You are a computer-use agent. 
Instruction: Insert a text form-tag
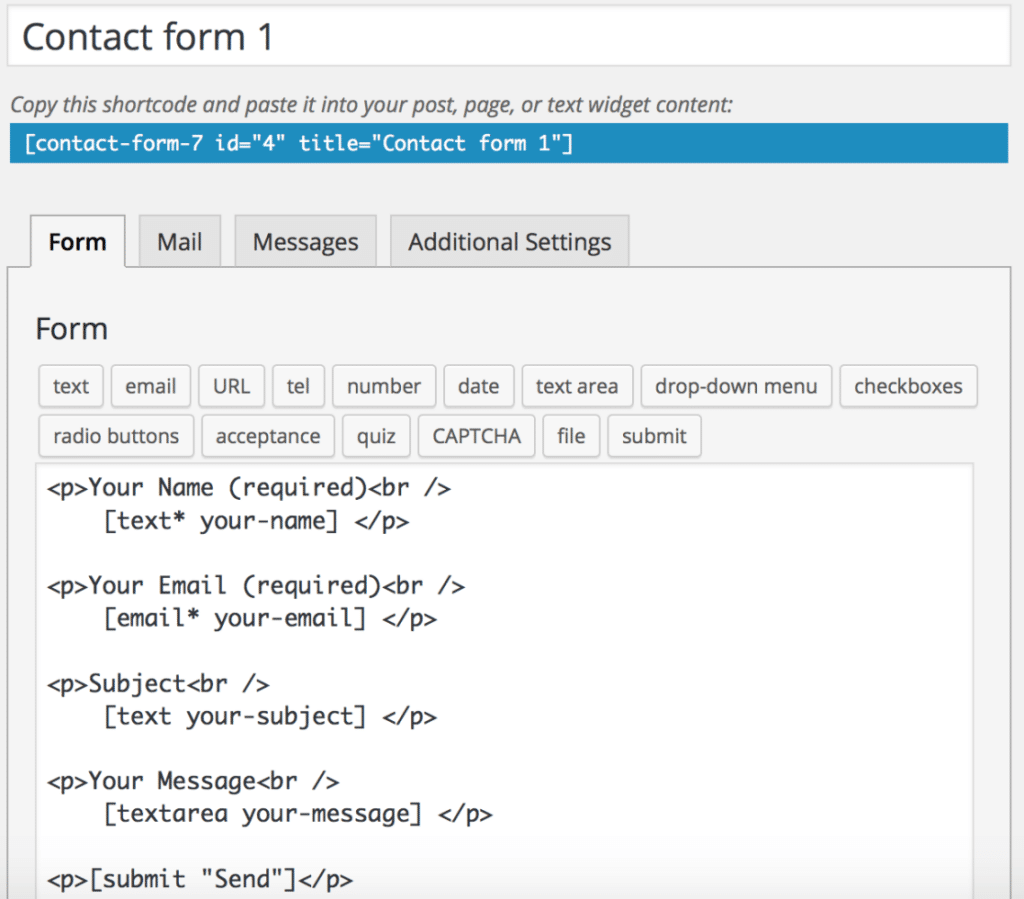pyautogui.click(x=70, y=386)
